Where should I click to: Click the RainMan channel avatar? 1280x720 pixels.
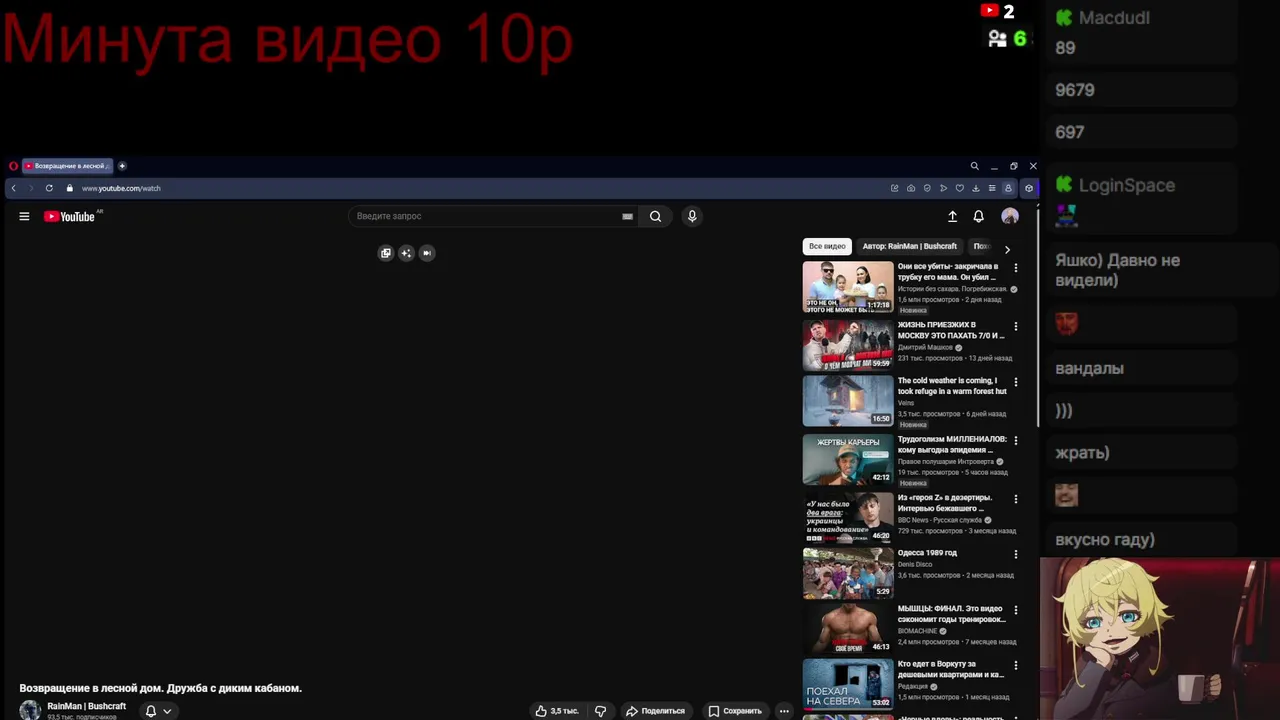coord(30,710)
